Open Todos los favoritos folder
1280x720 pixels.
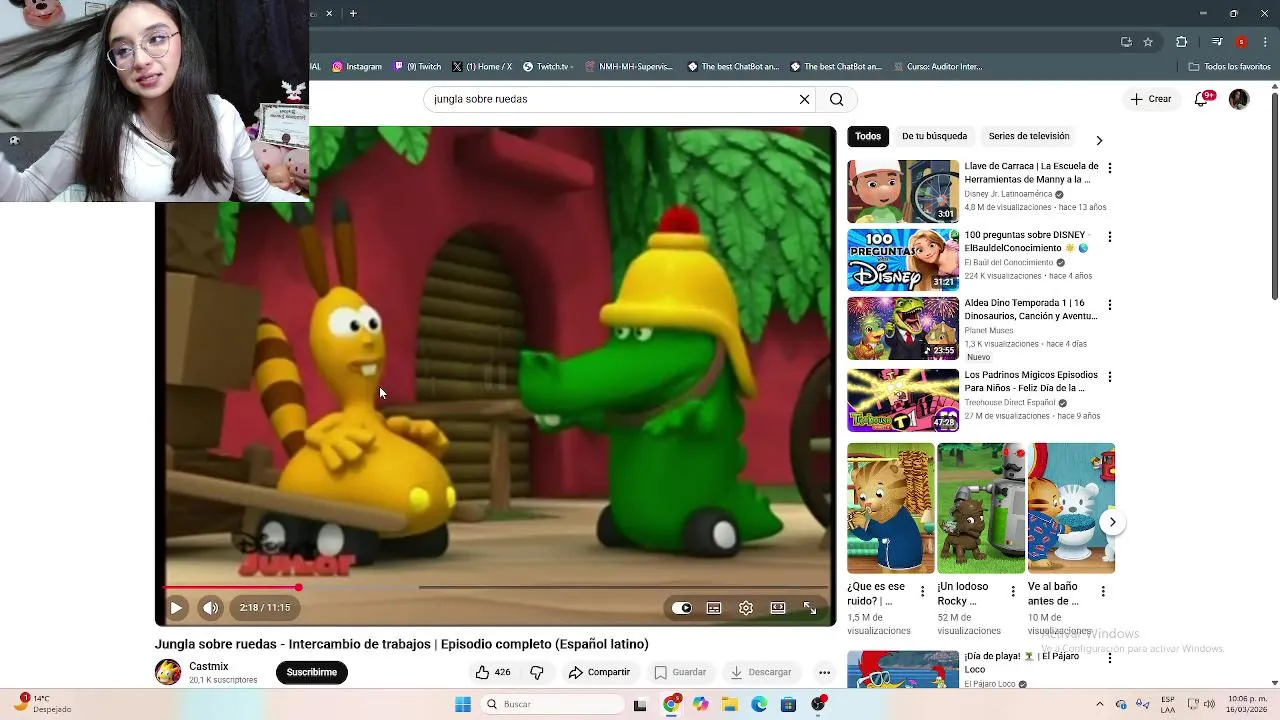click(1230, 67)
